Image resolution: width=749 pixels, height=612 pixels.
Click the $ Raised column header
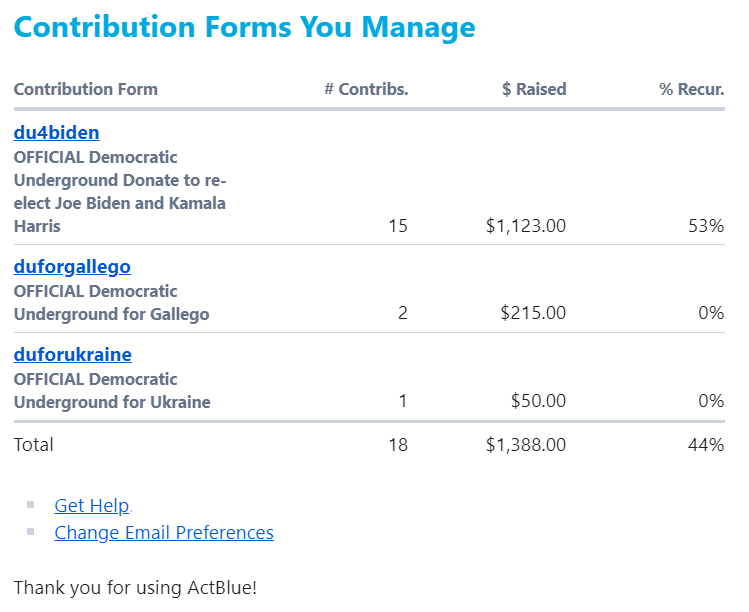click(534, 89)
